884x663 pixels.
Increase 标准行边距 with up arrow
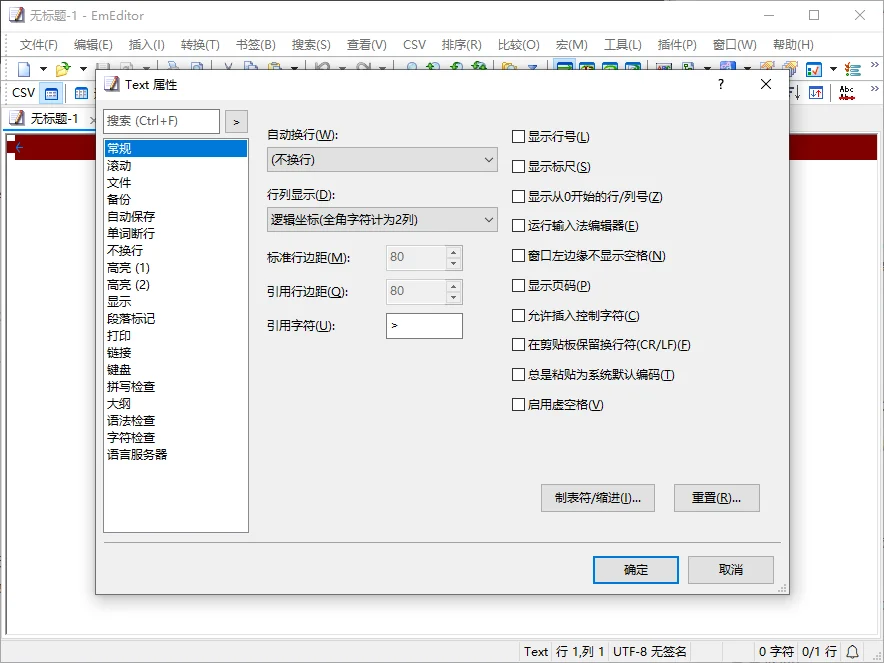pyautogui.click(x=453, y=251)
